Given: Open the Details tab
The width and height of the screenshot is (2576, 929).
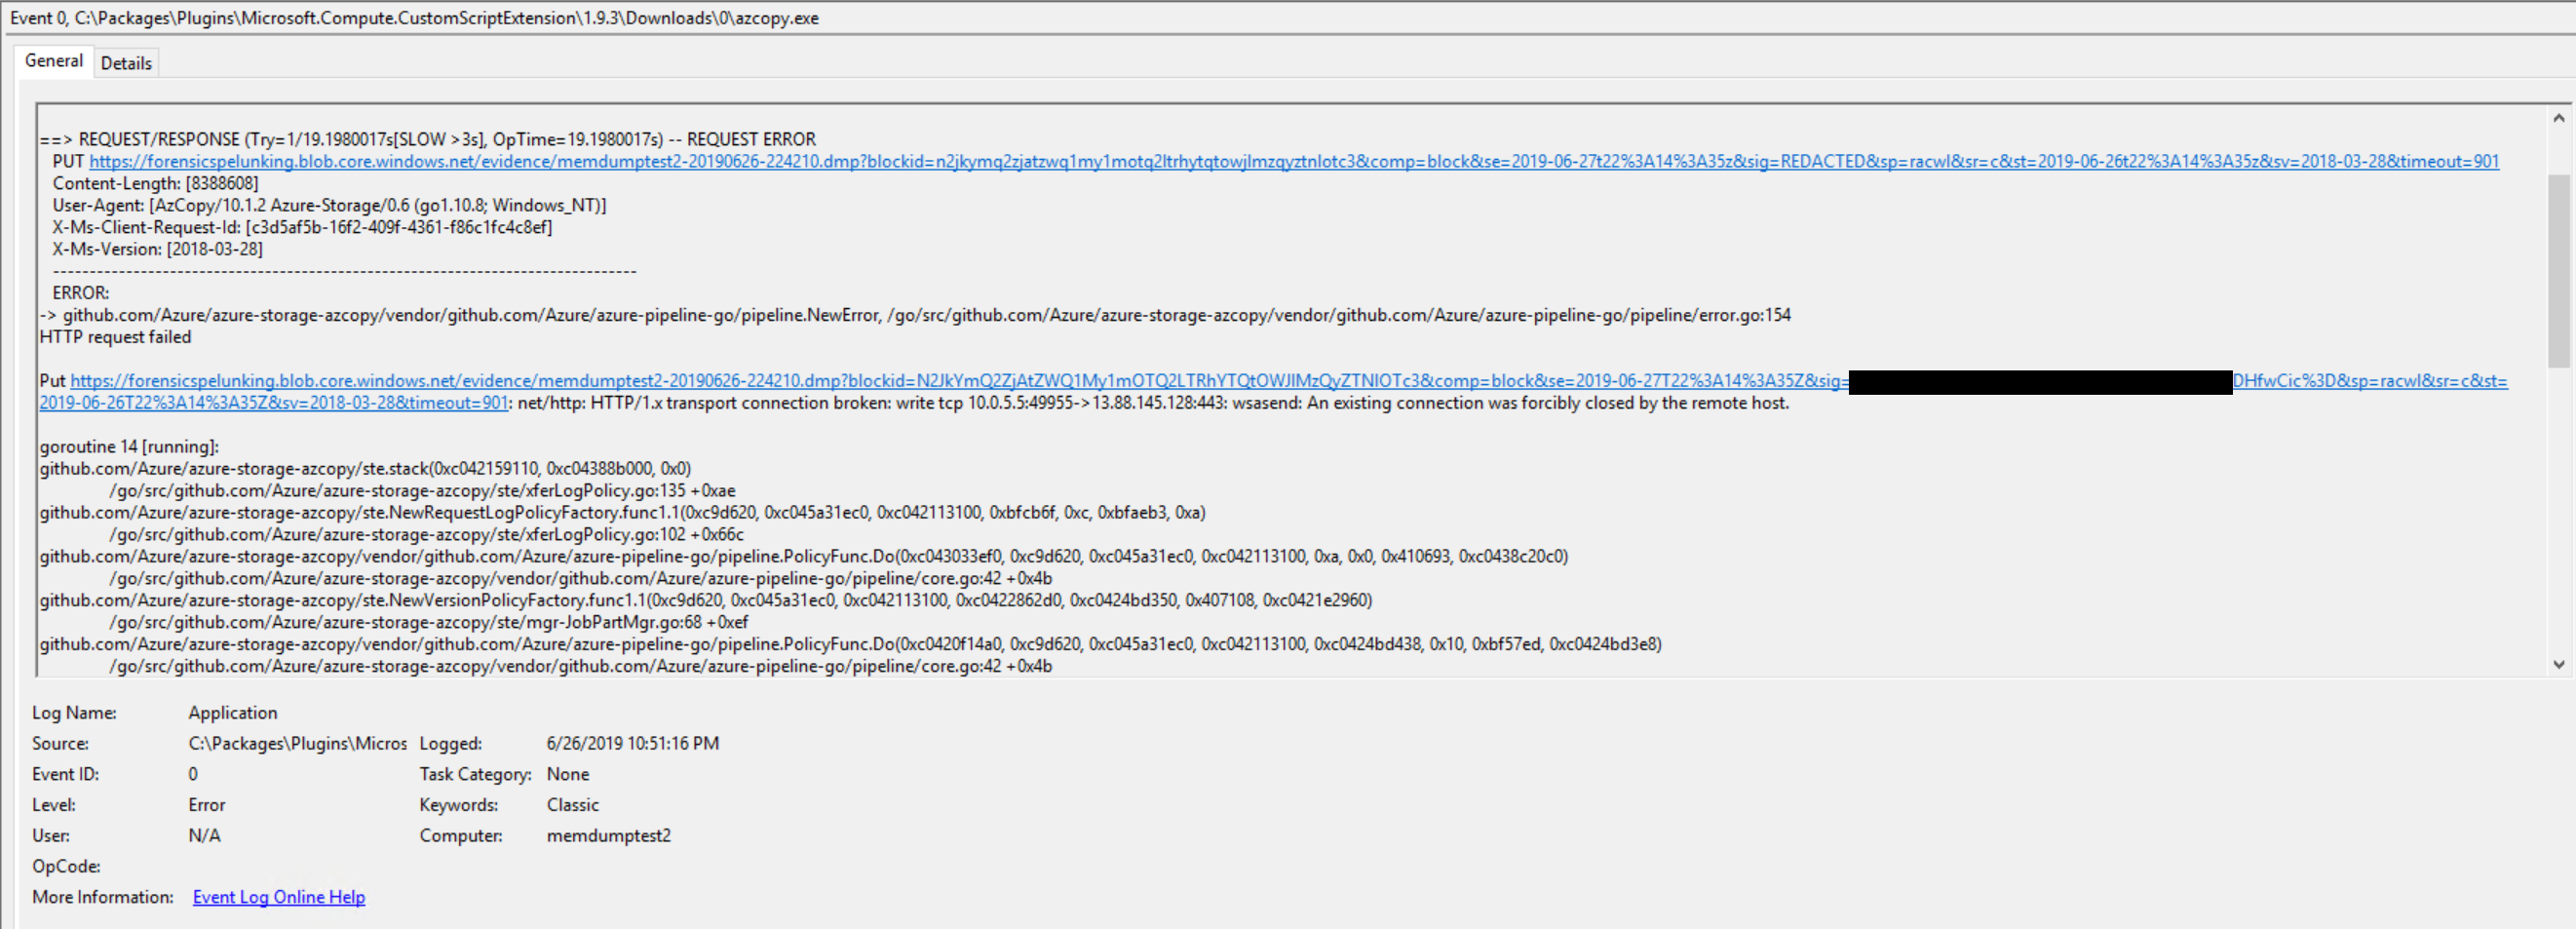Looking at the screenshot, I should [126, 63].
